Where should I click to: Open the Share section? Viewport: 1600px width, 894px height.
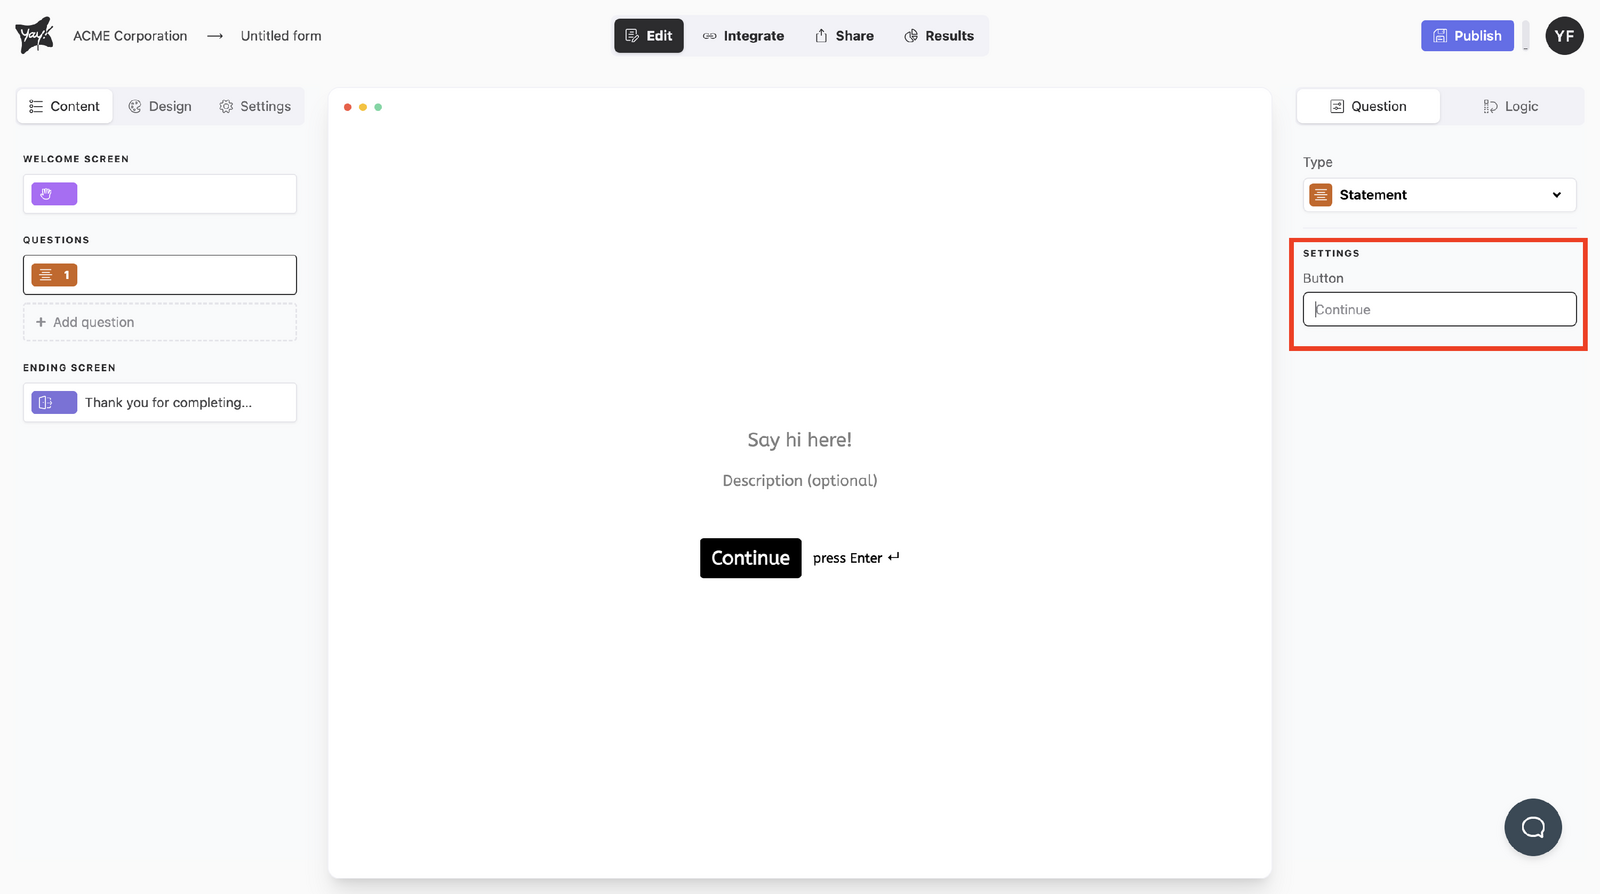[844, 36]
